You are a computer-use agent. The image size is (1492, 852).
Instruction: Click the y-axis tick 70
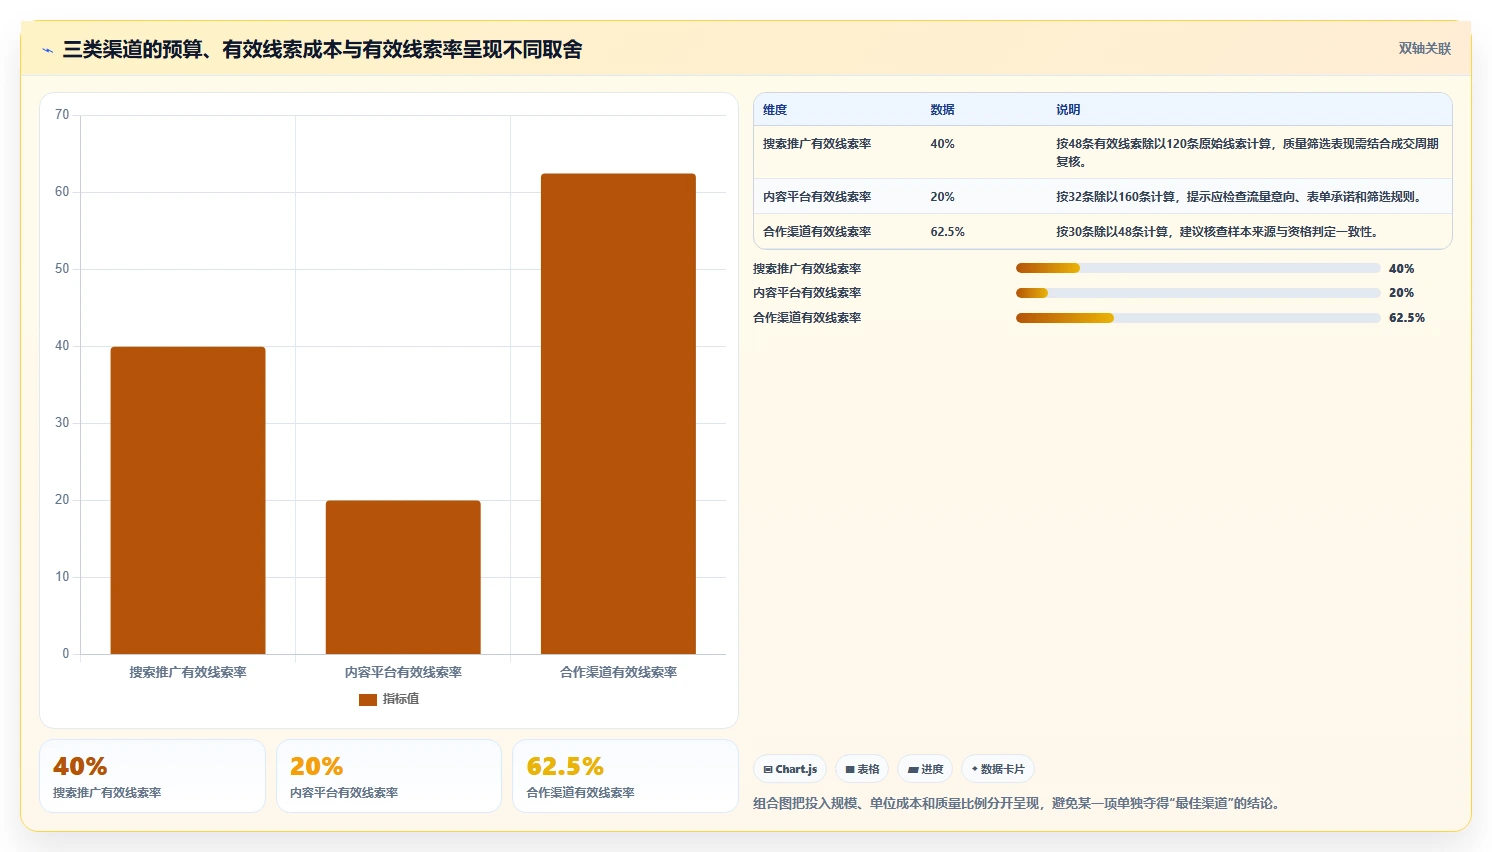tap(62, 115)
